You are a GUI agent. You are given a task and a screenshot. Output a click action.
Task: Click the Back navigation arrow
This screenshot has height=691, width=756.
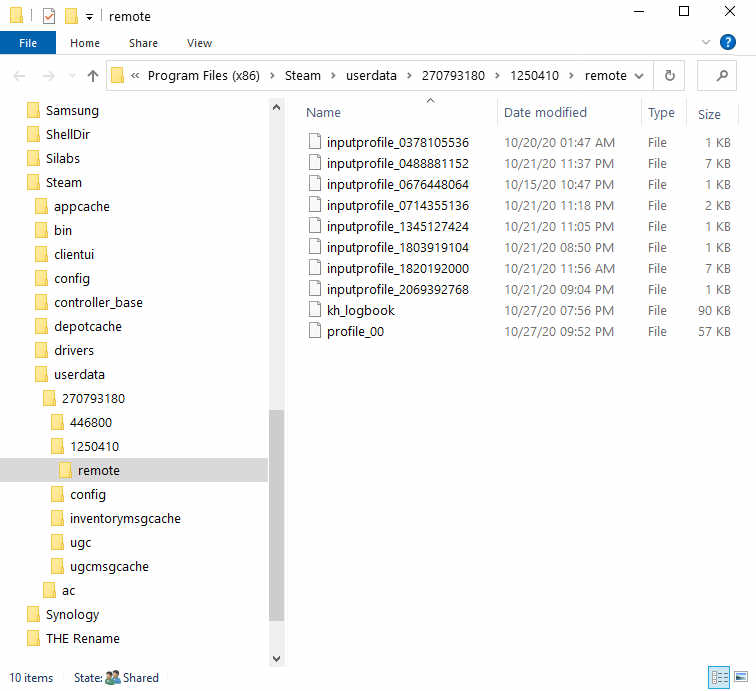coord(20,76)
